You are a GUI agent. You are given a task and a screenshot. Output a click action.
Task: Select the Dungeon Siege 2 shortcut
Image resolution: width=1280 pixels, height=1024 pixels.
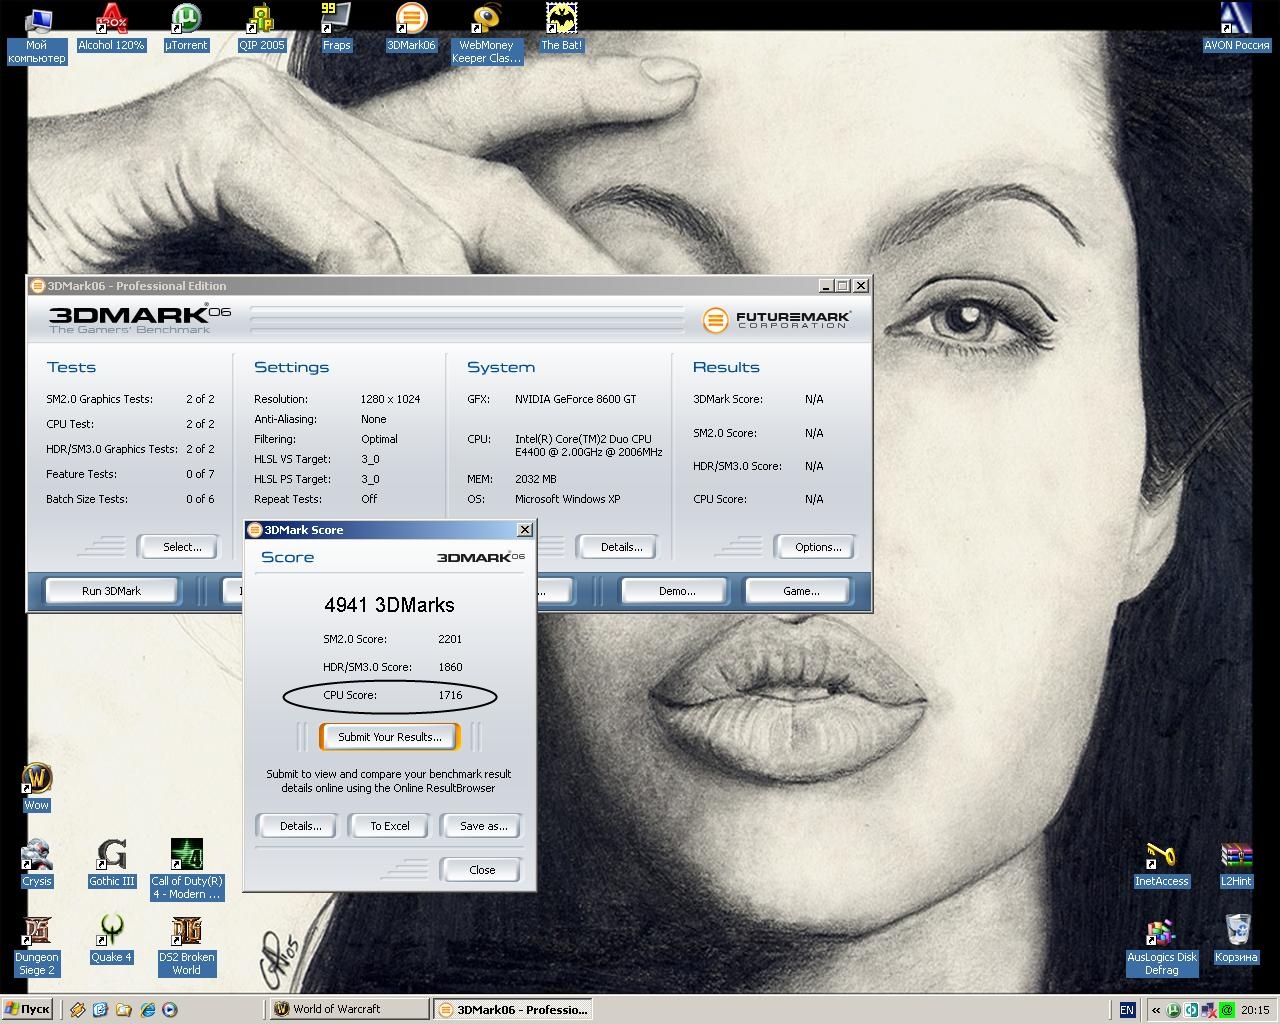click(36, 946)
